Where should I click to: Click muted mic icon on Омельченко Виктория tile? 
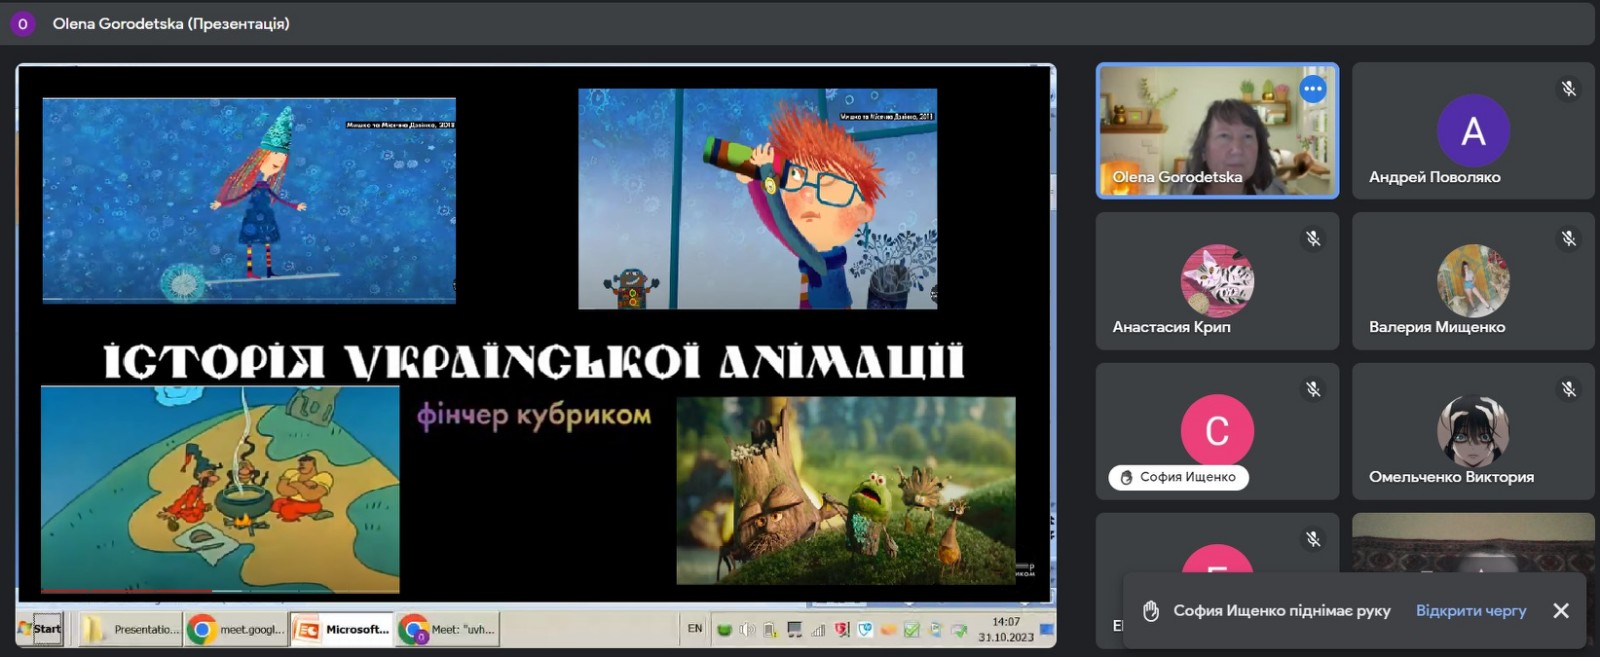(1568, 389)
